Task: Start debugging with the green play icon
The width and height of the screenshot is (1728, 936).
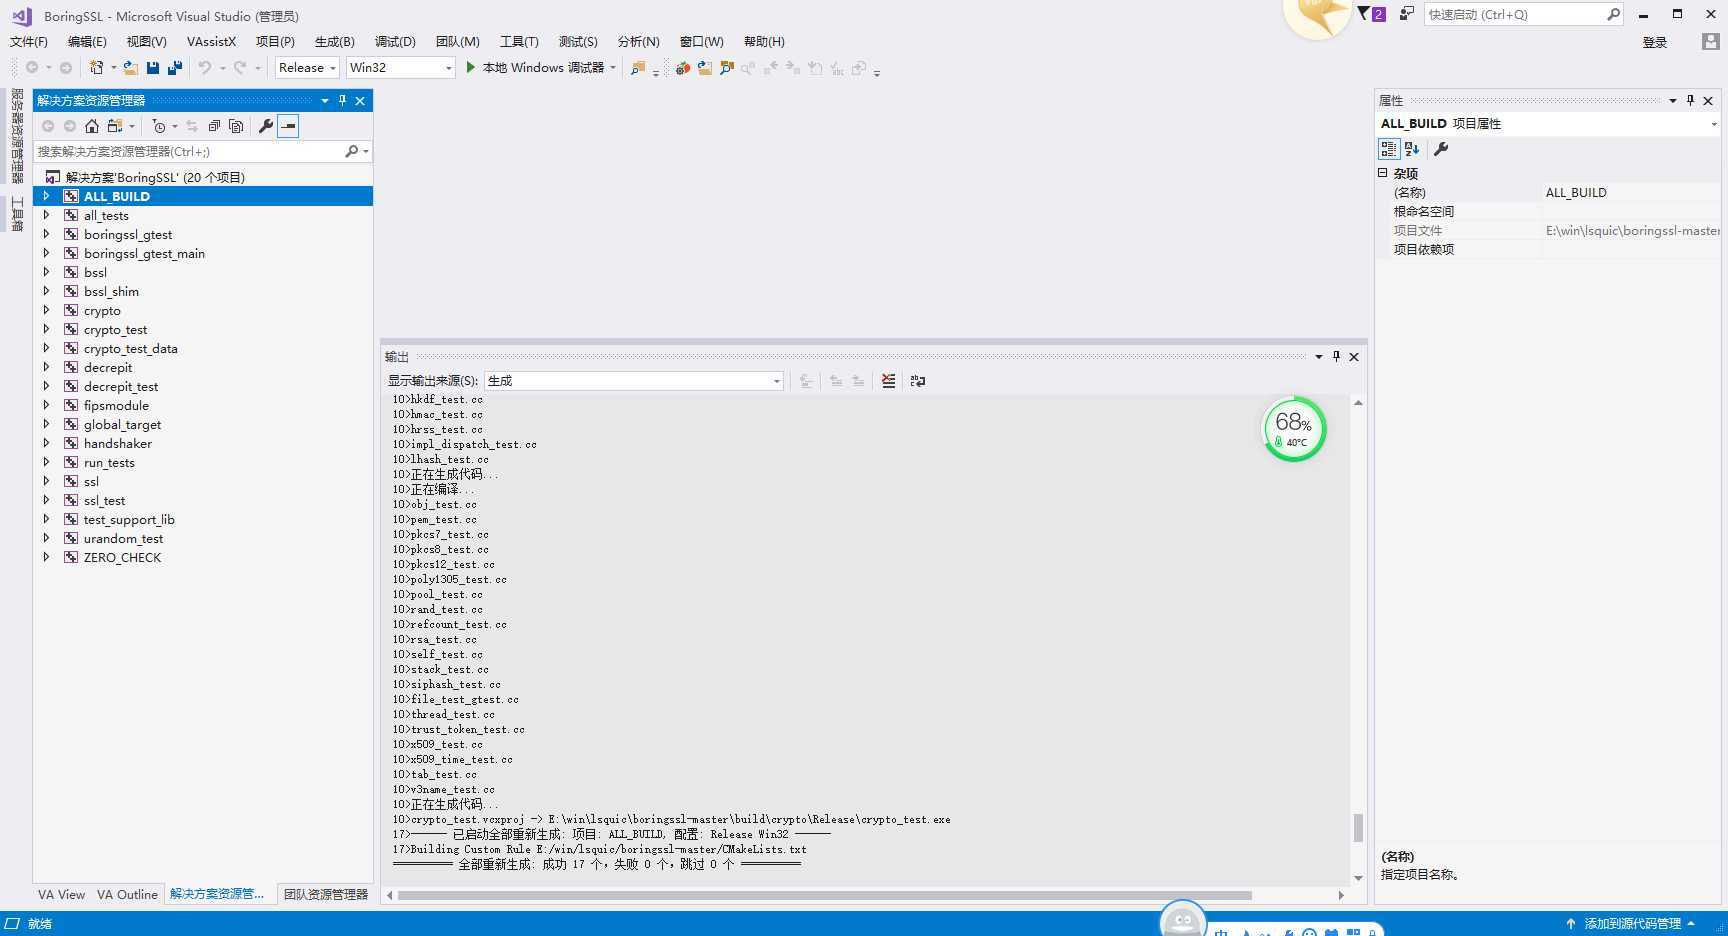Action: [x=470, y=67]
